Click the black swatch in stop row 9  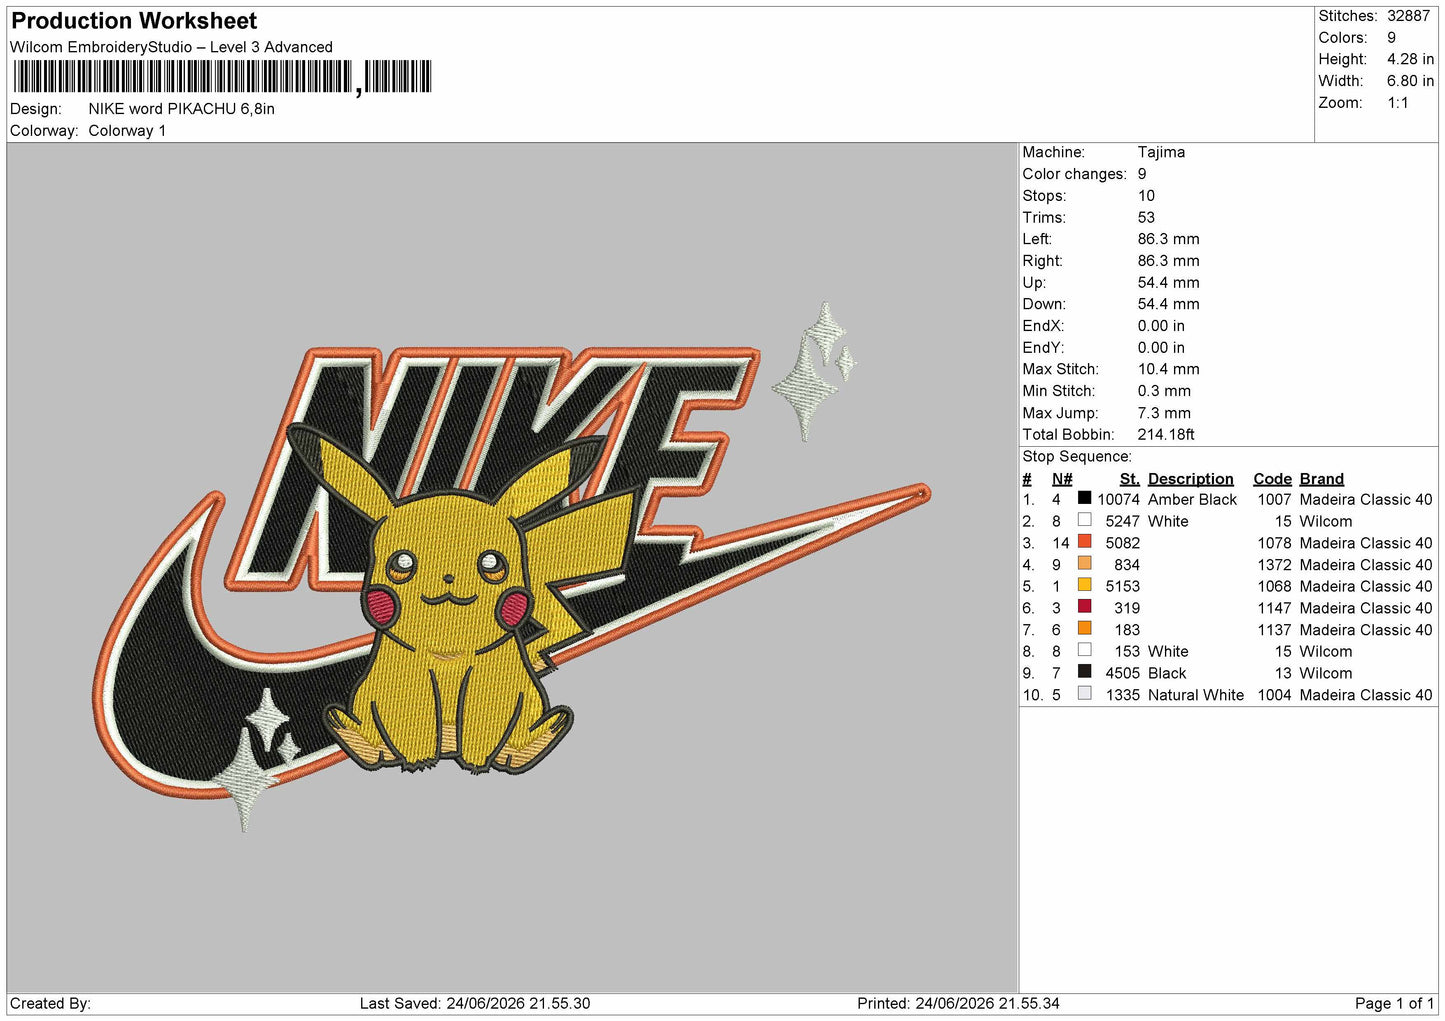click(1084, 672)
